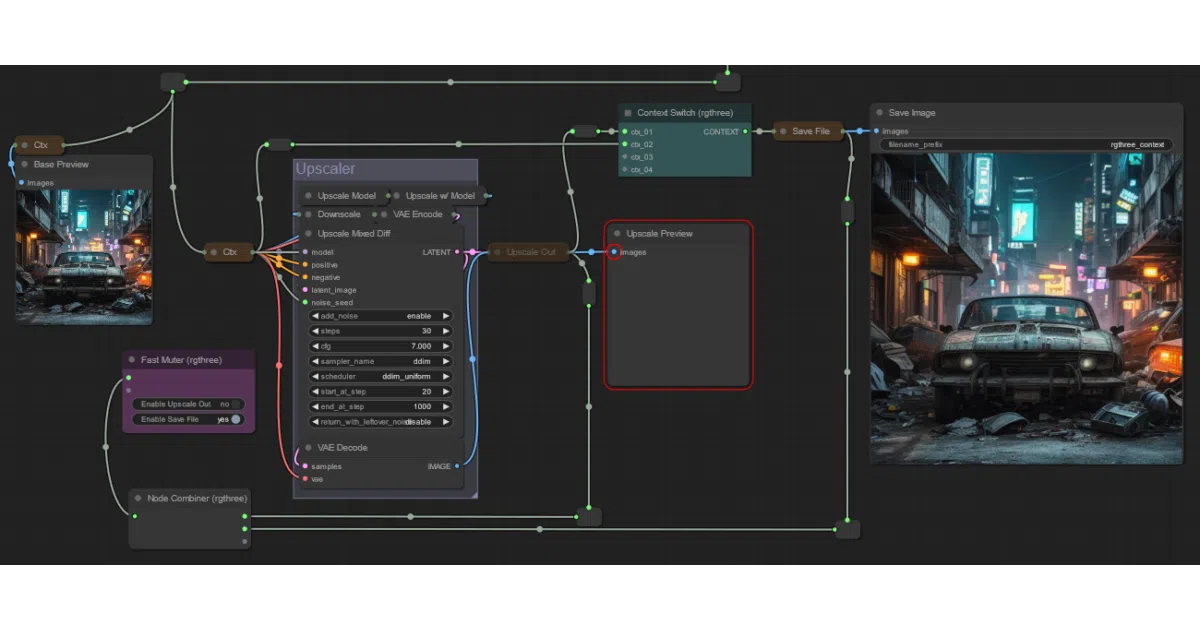
Task: Click the images input port on Upscale Preview
Action: [x=614, y=252]
